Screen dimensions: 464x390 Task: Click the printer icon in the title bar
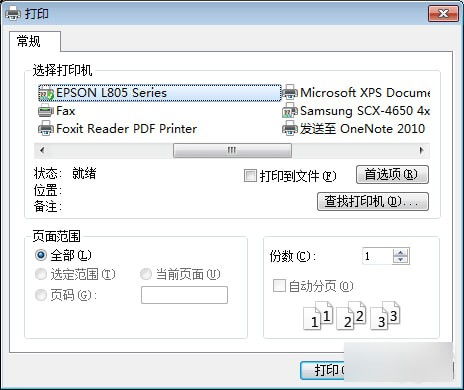13,14
